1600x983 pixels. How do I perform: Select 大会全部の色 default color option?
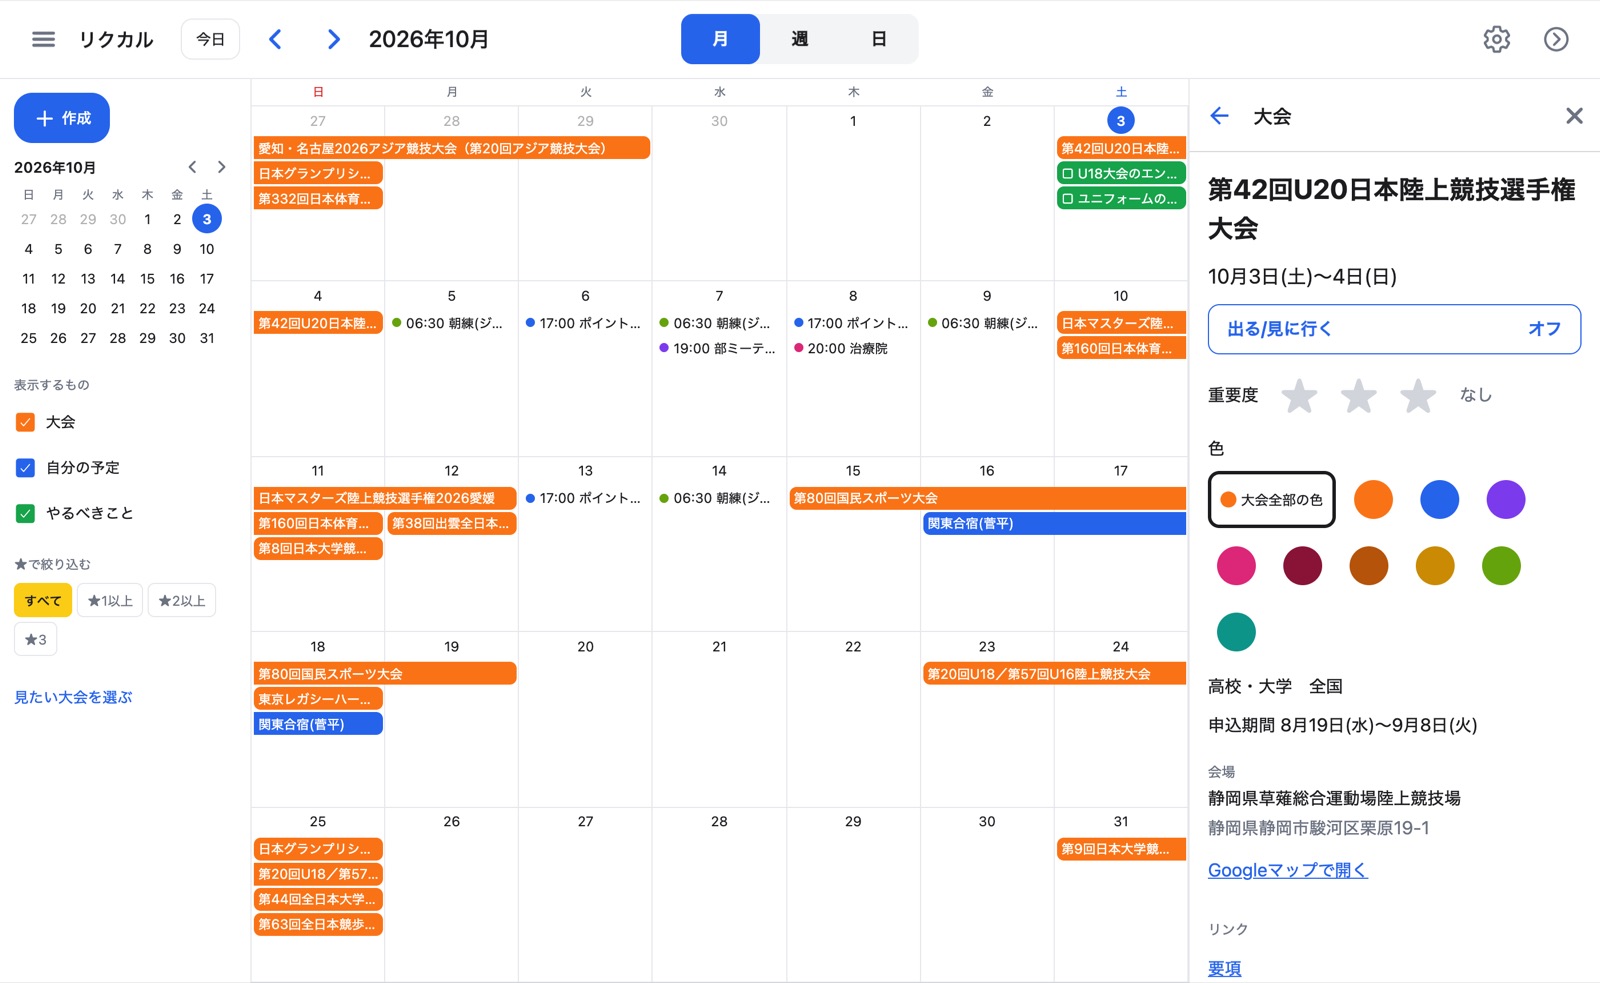point(1271,499)
